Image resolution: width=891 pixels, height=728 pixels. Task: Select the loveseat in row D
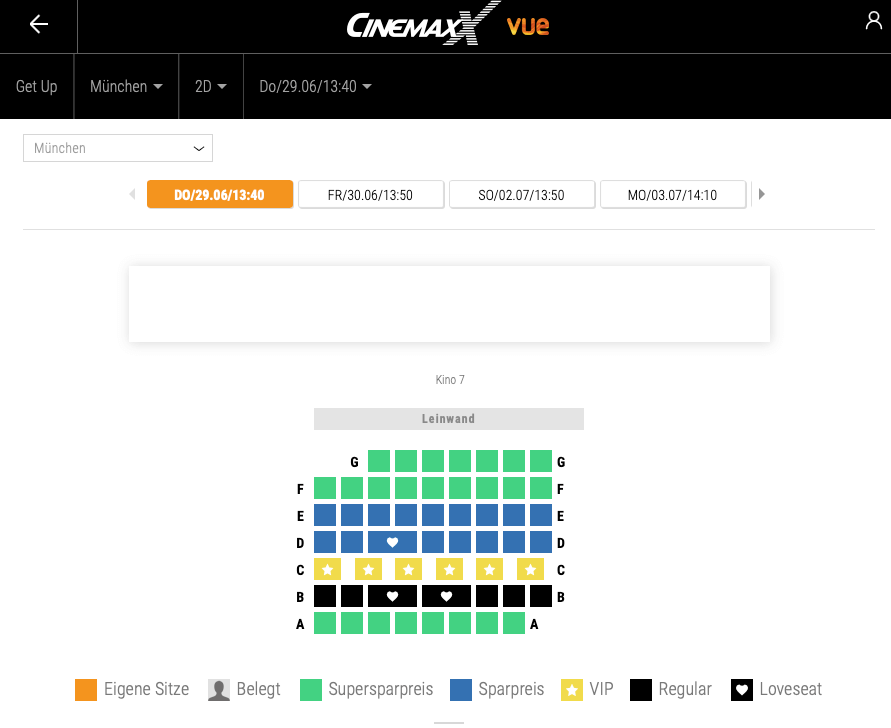point(392,542)
